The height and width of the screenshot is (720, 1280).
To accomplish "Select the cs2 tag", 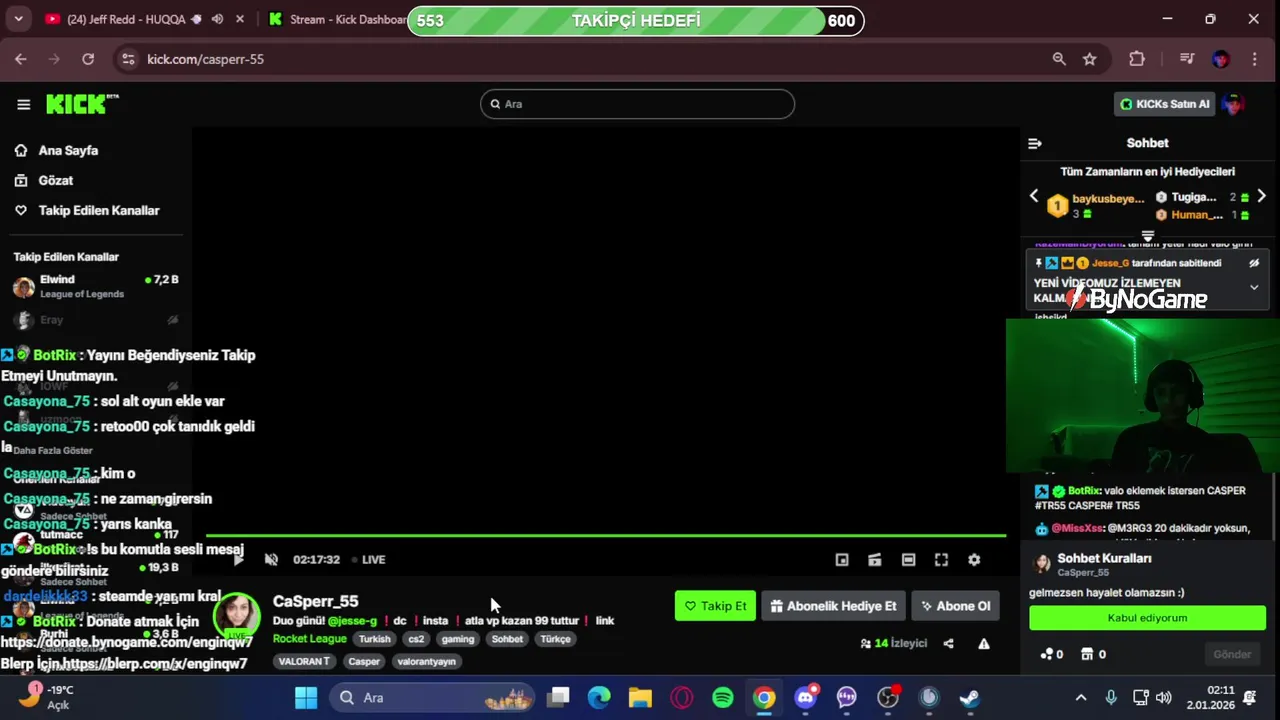I will pos(416,639).
